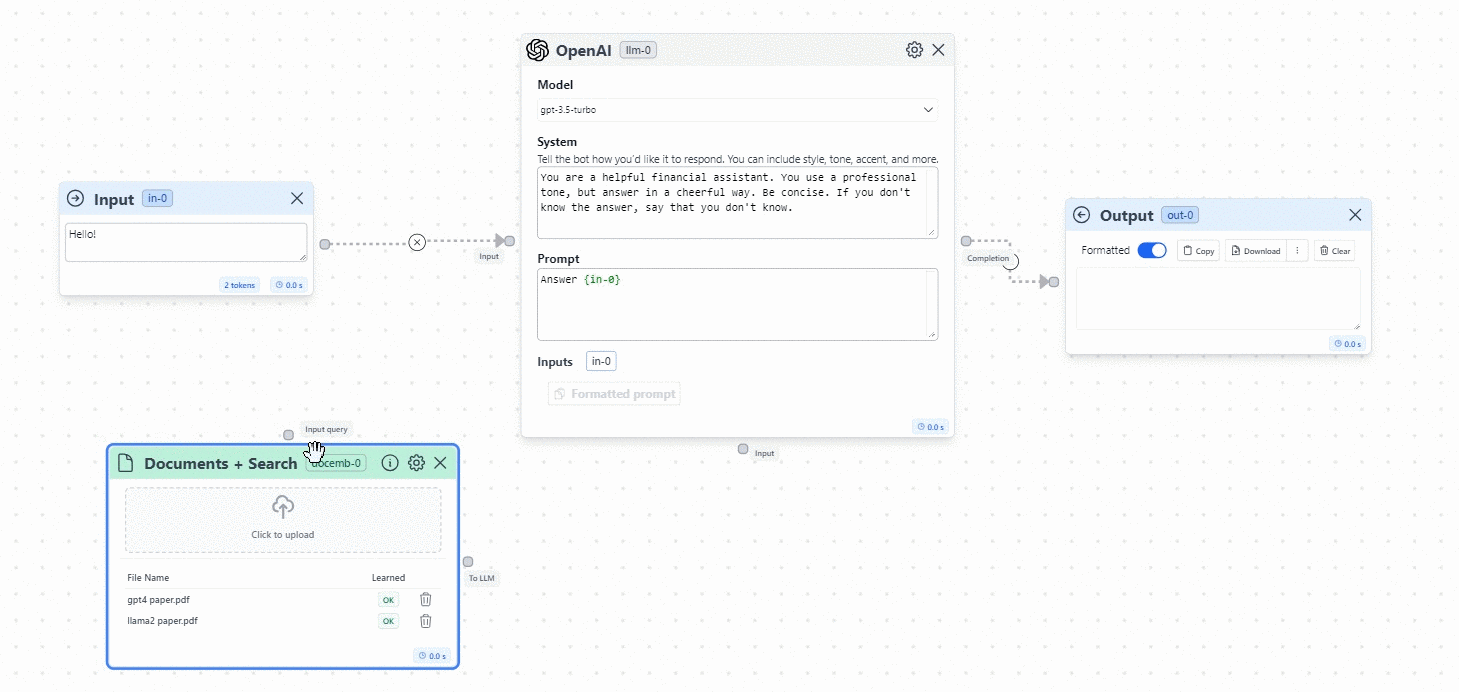Click the Completion connector on OpenAI node
The image size is (1459, 692).
coord(966,241)
